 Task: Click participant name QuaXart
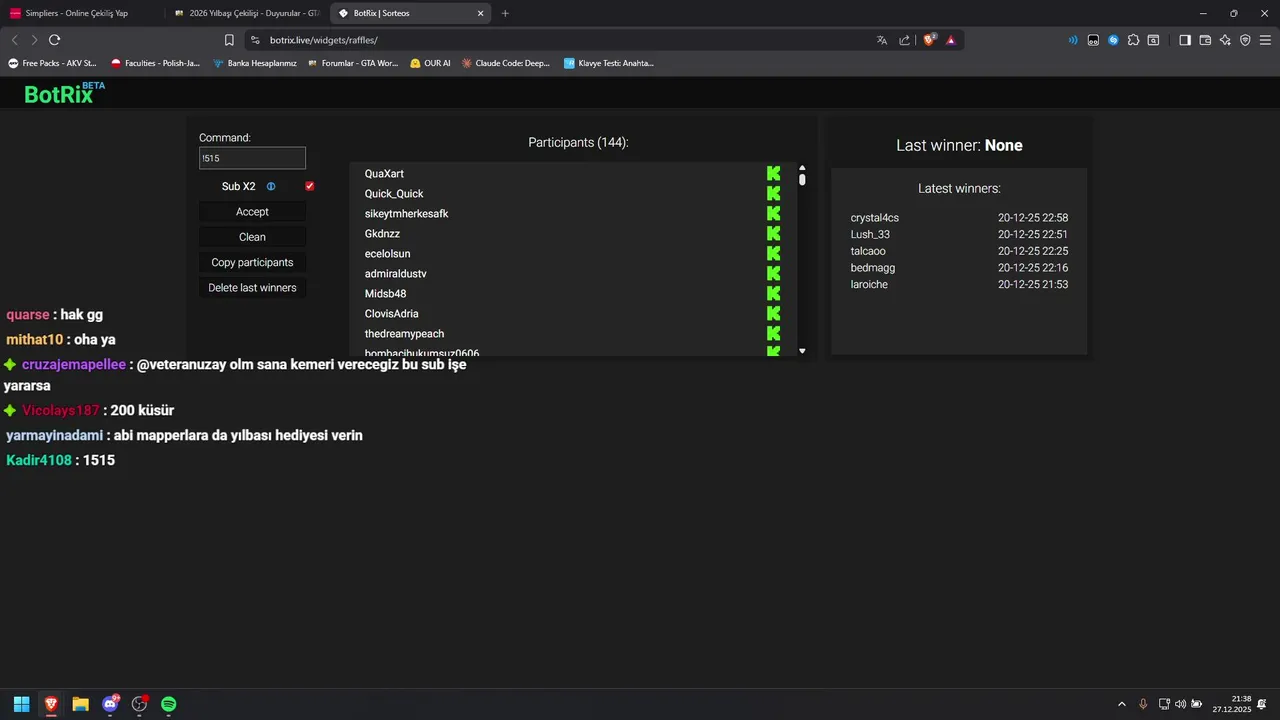pos(384,174)
